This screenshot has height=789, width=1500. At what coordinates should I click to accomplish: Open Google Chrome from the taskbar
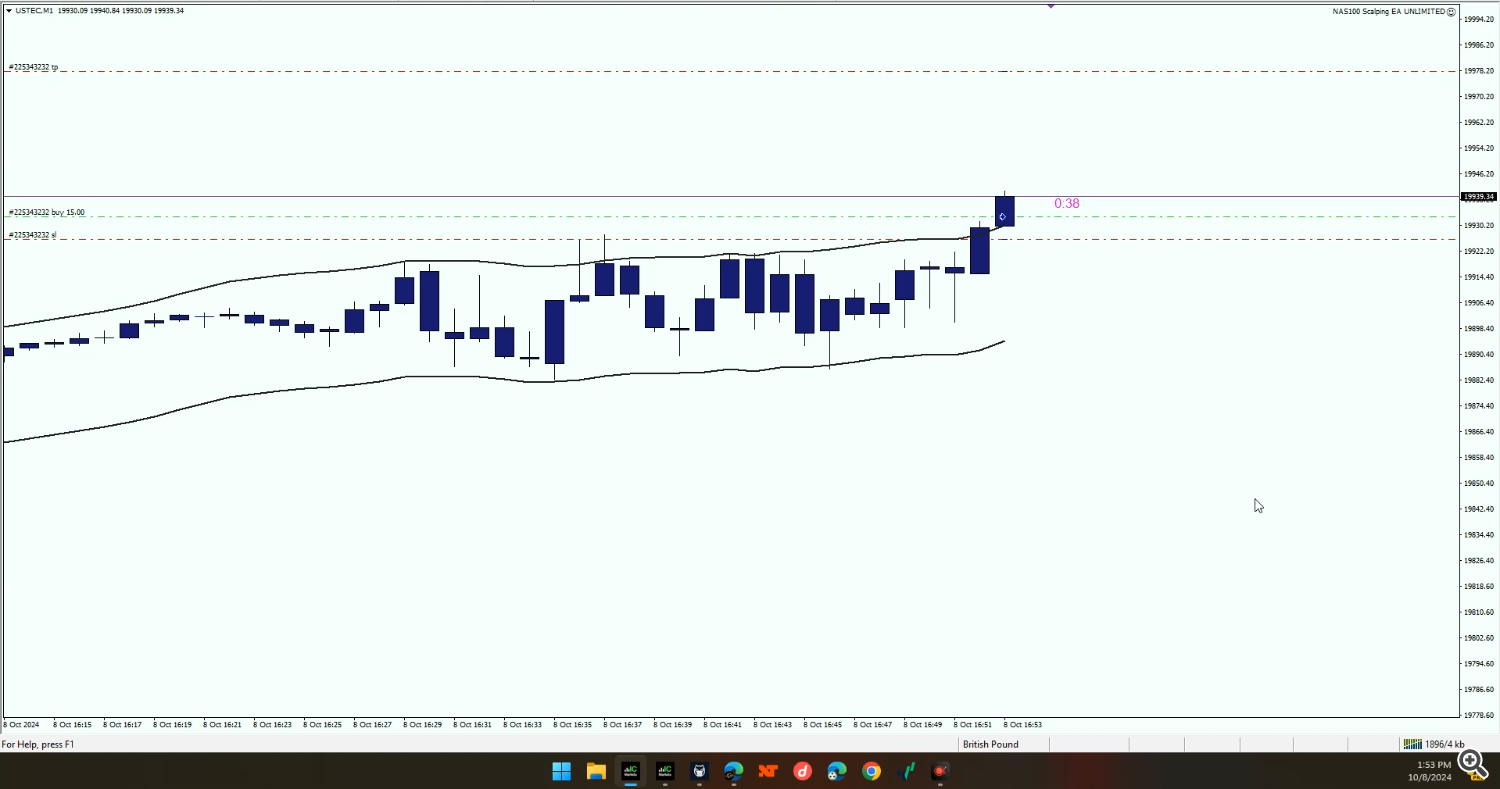[871, 771]
